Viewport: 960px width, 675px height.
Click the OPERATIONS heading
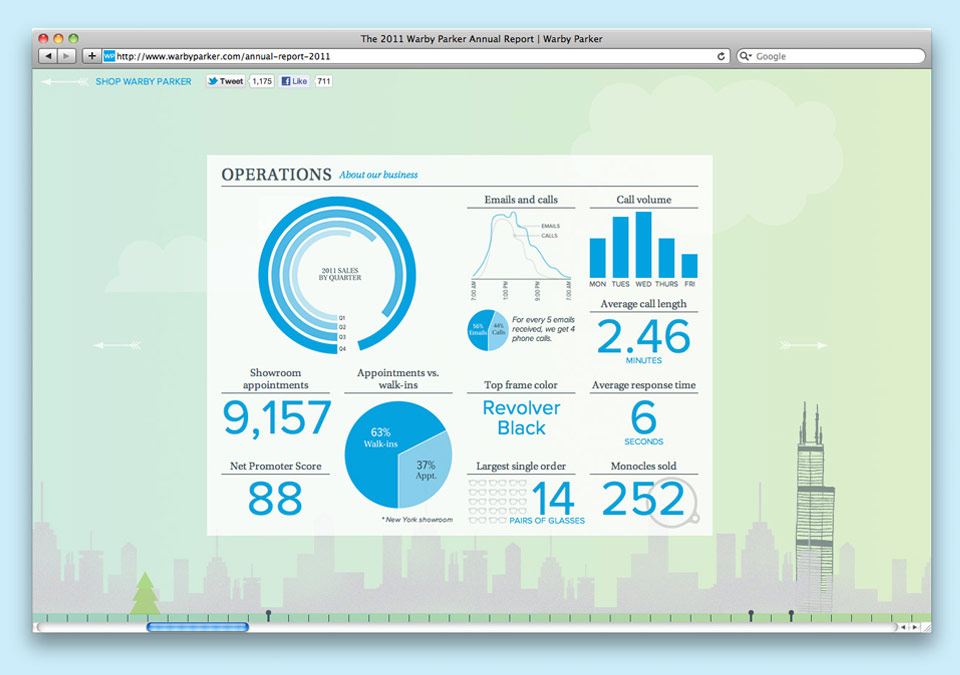(x=276, y=175)
